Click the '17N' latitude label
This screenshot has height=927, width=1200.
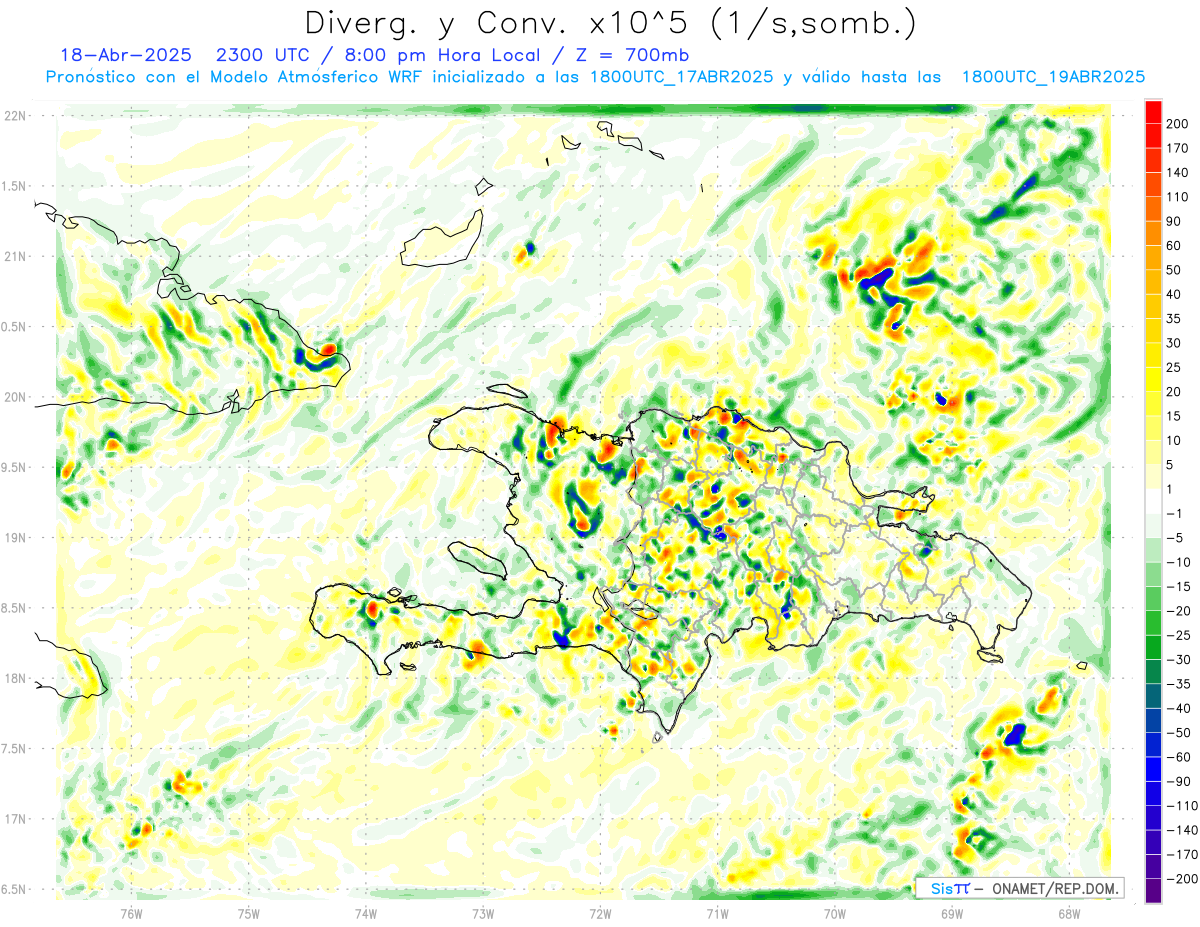point(15,819)
